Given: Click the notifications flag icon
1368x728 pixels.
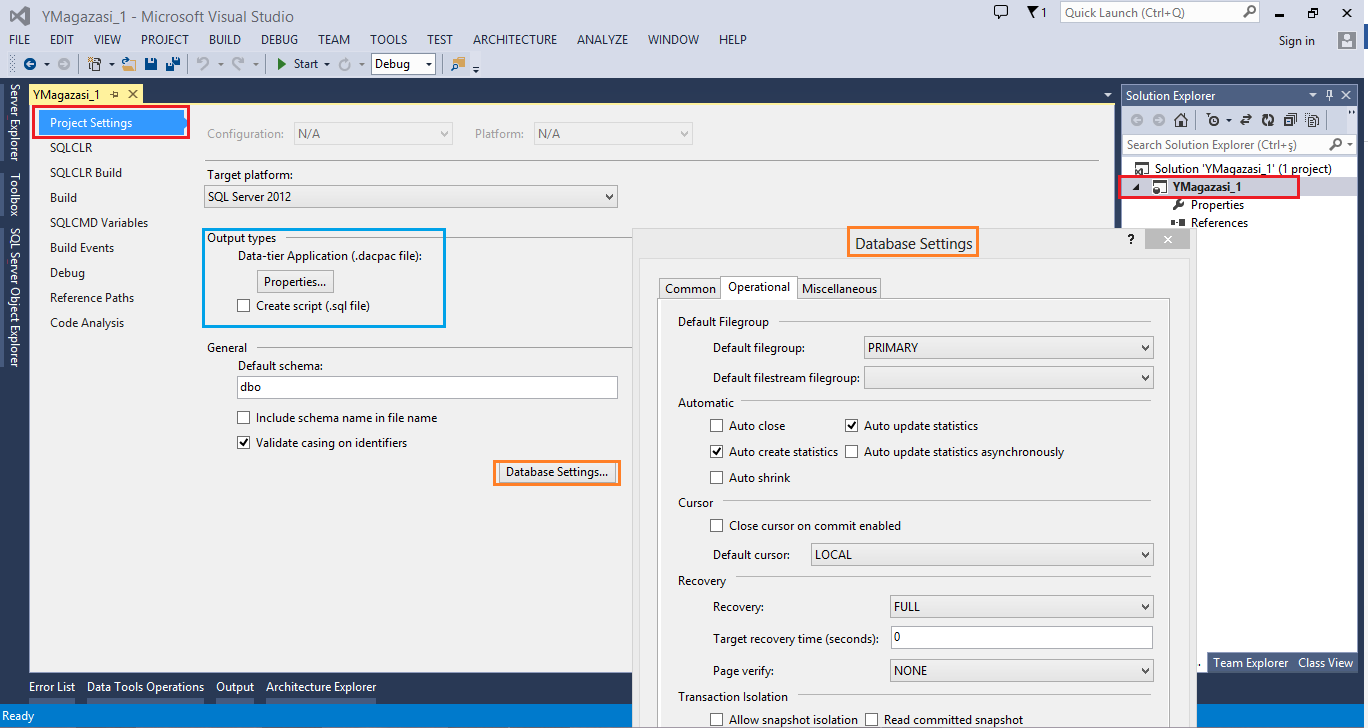Looking at the screenshot, I should pos(1033,12).
